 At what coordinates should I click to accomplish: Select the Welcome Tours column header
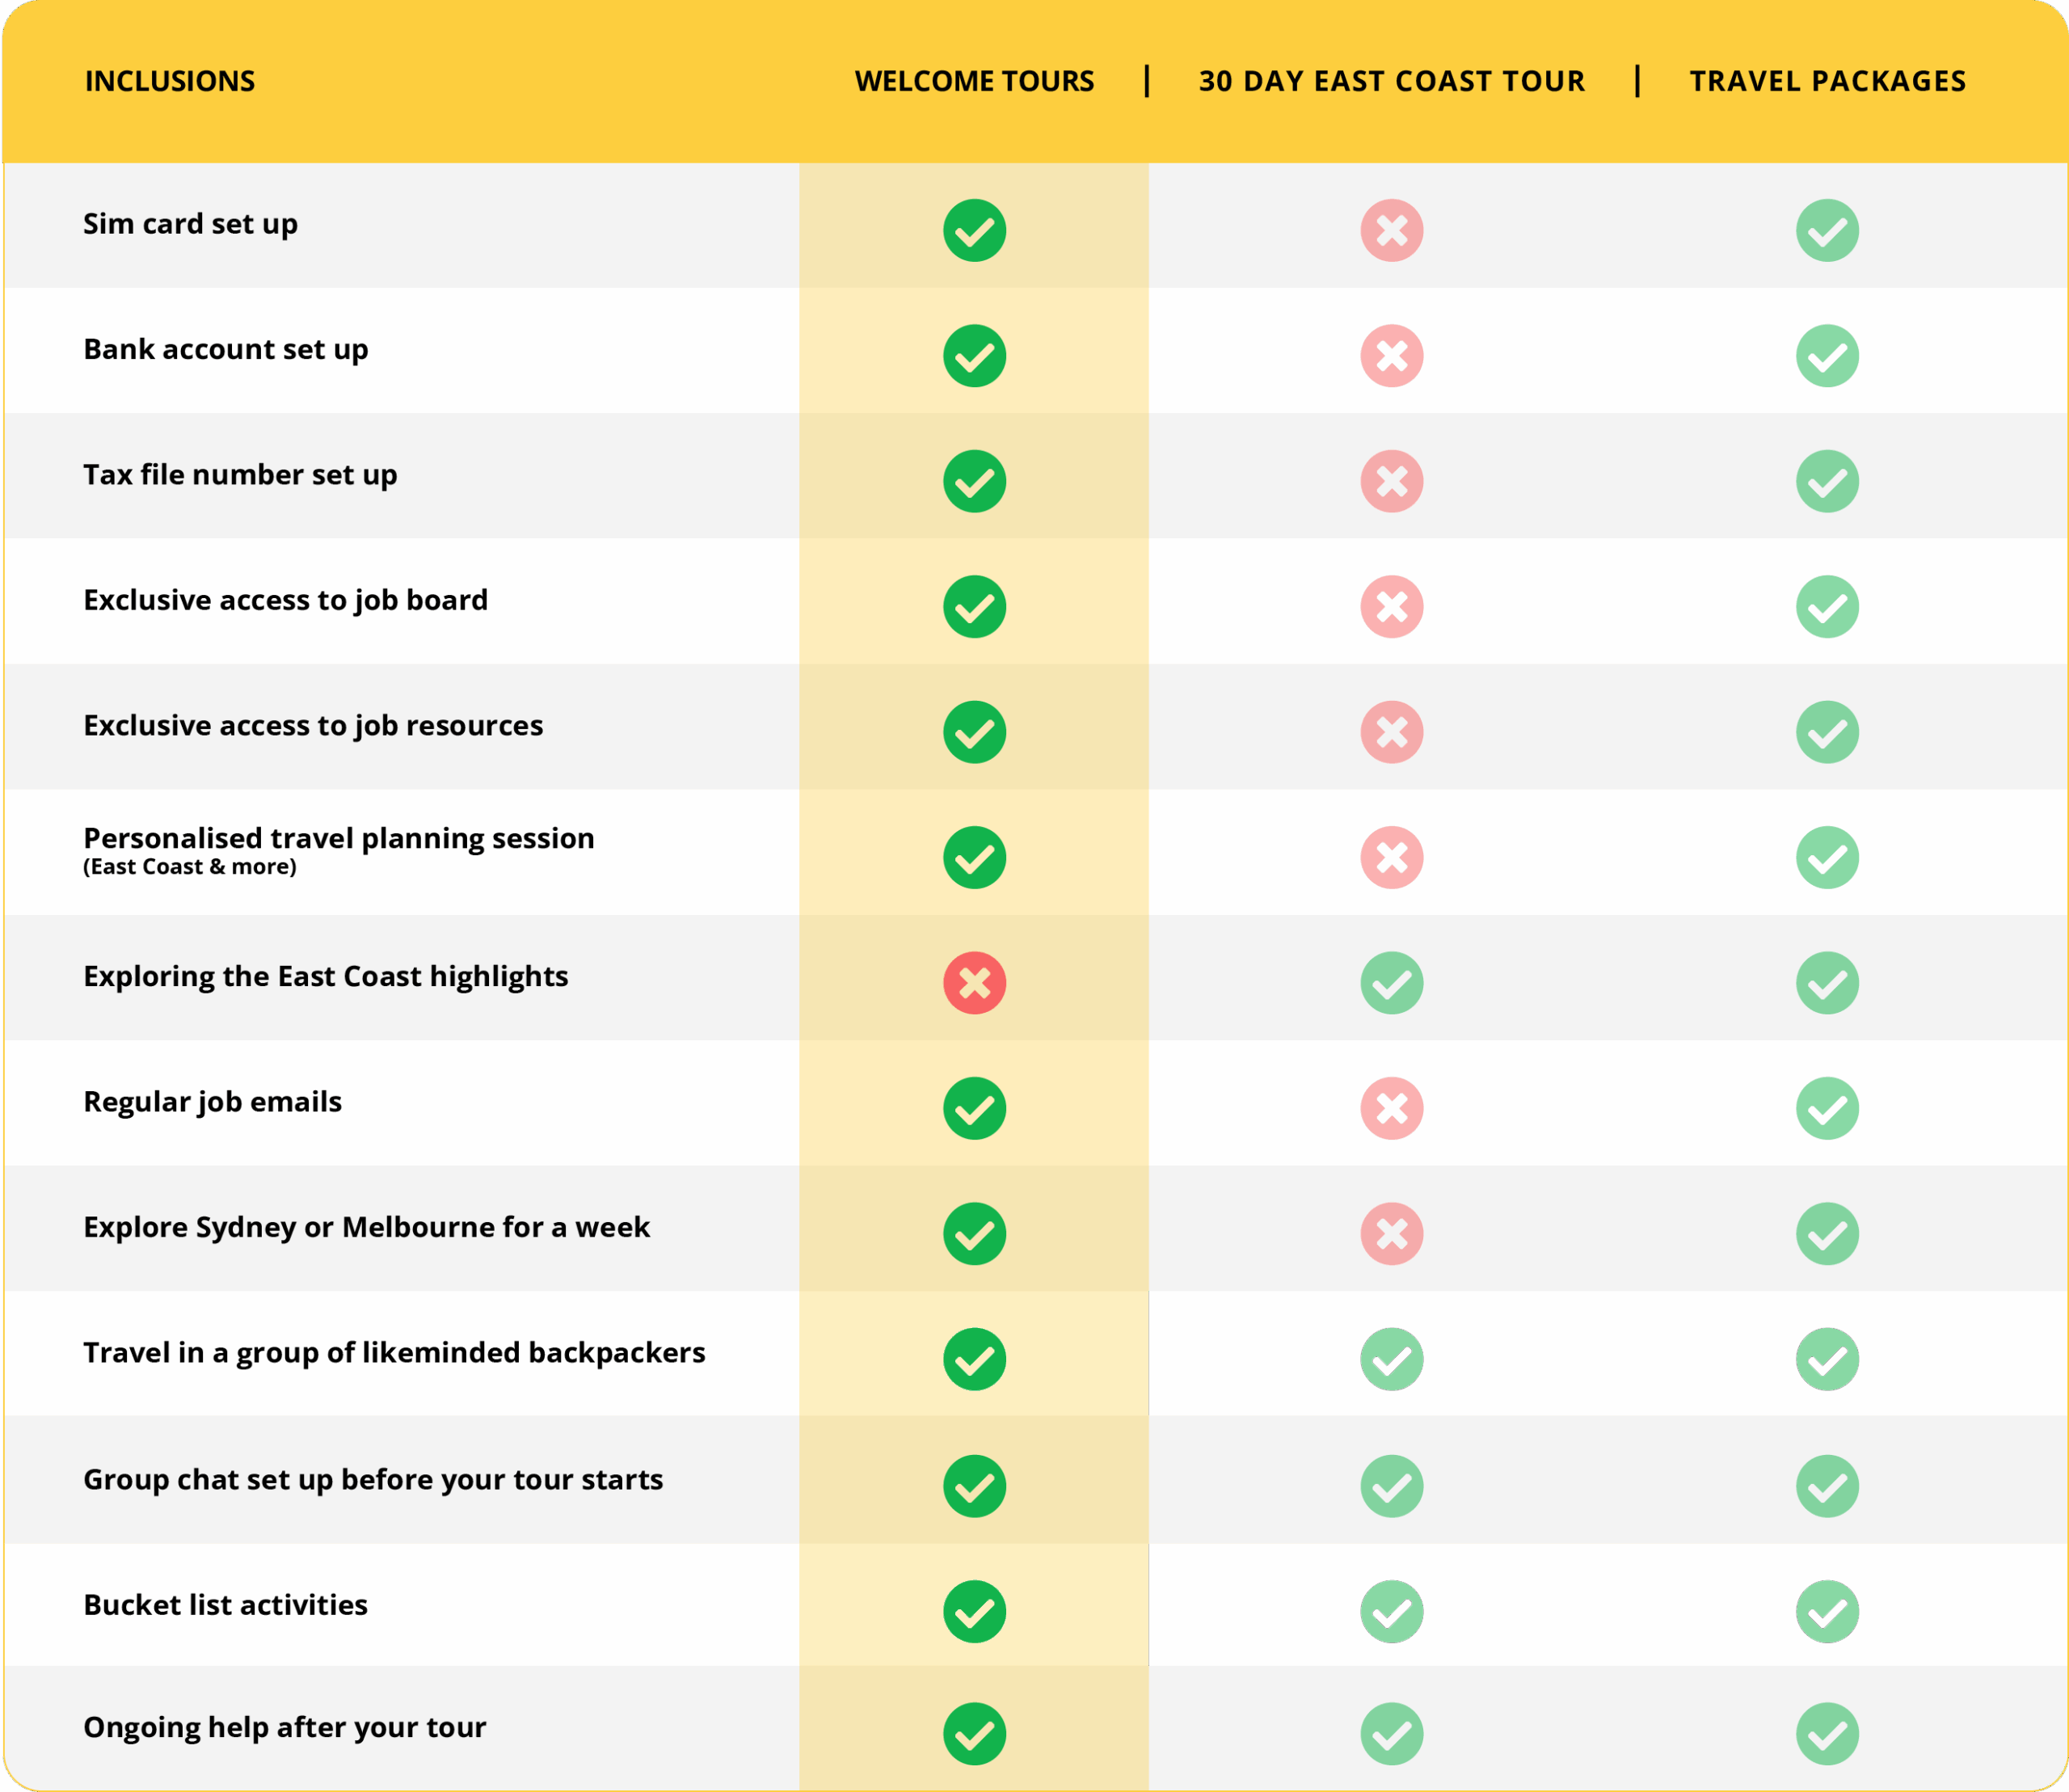(974, 81)
